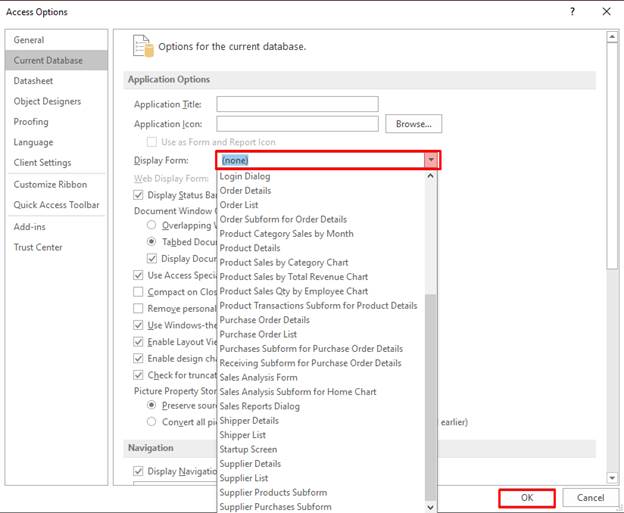
Task: Select Product Category Sales by Month
Action: pos(321,234)
